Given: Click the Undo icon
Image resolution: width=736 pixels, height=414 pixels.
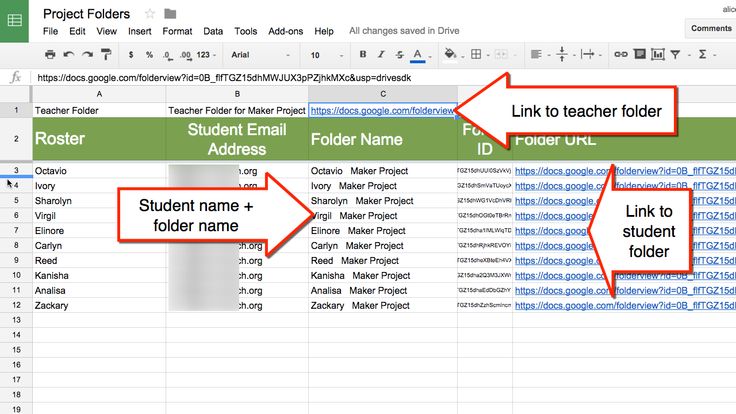Looking at the screenshot, I should (x=69, y=54).
